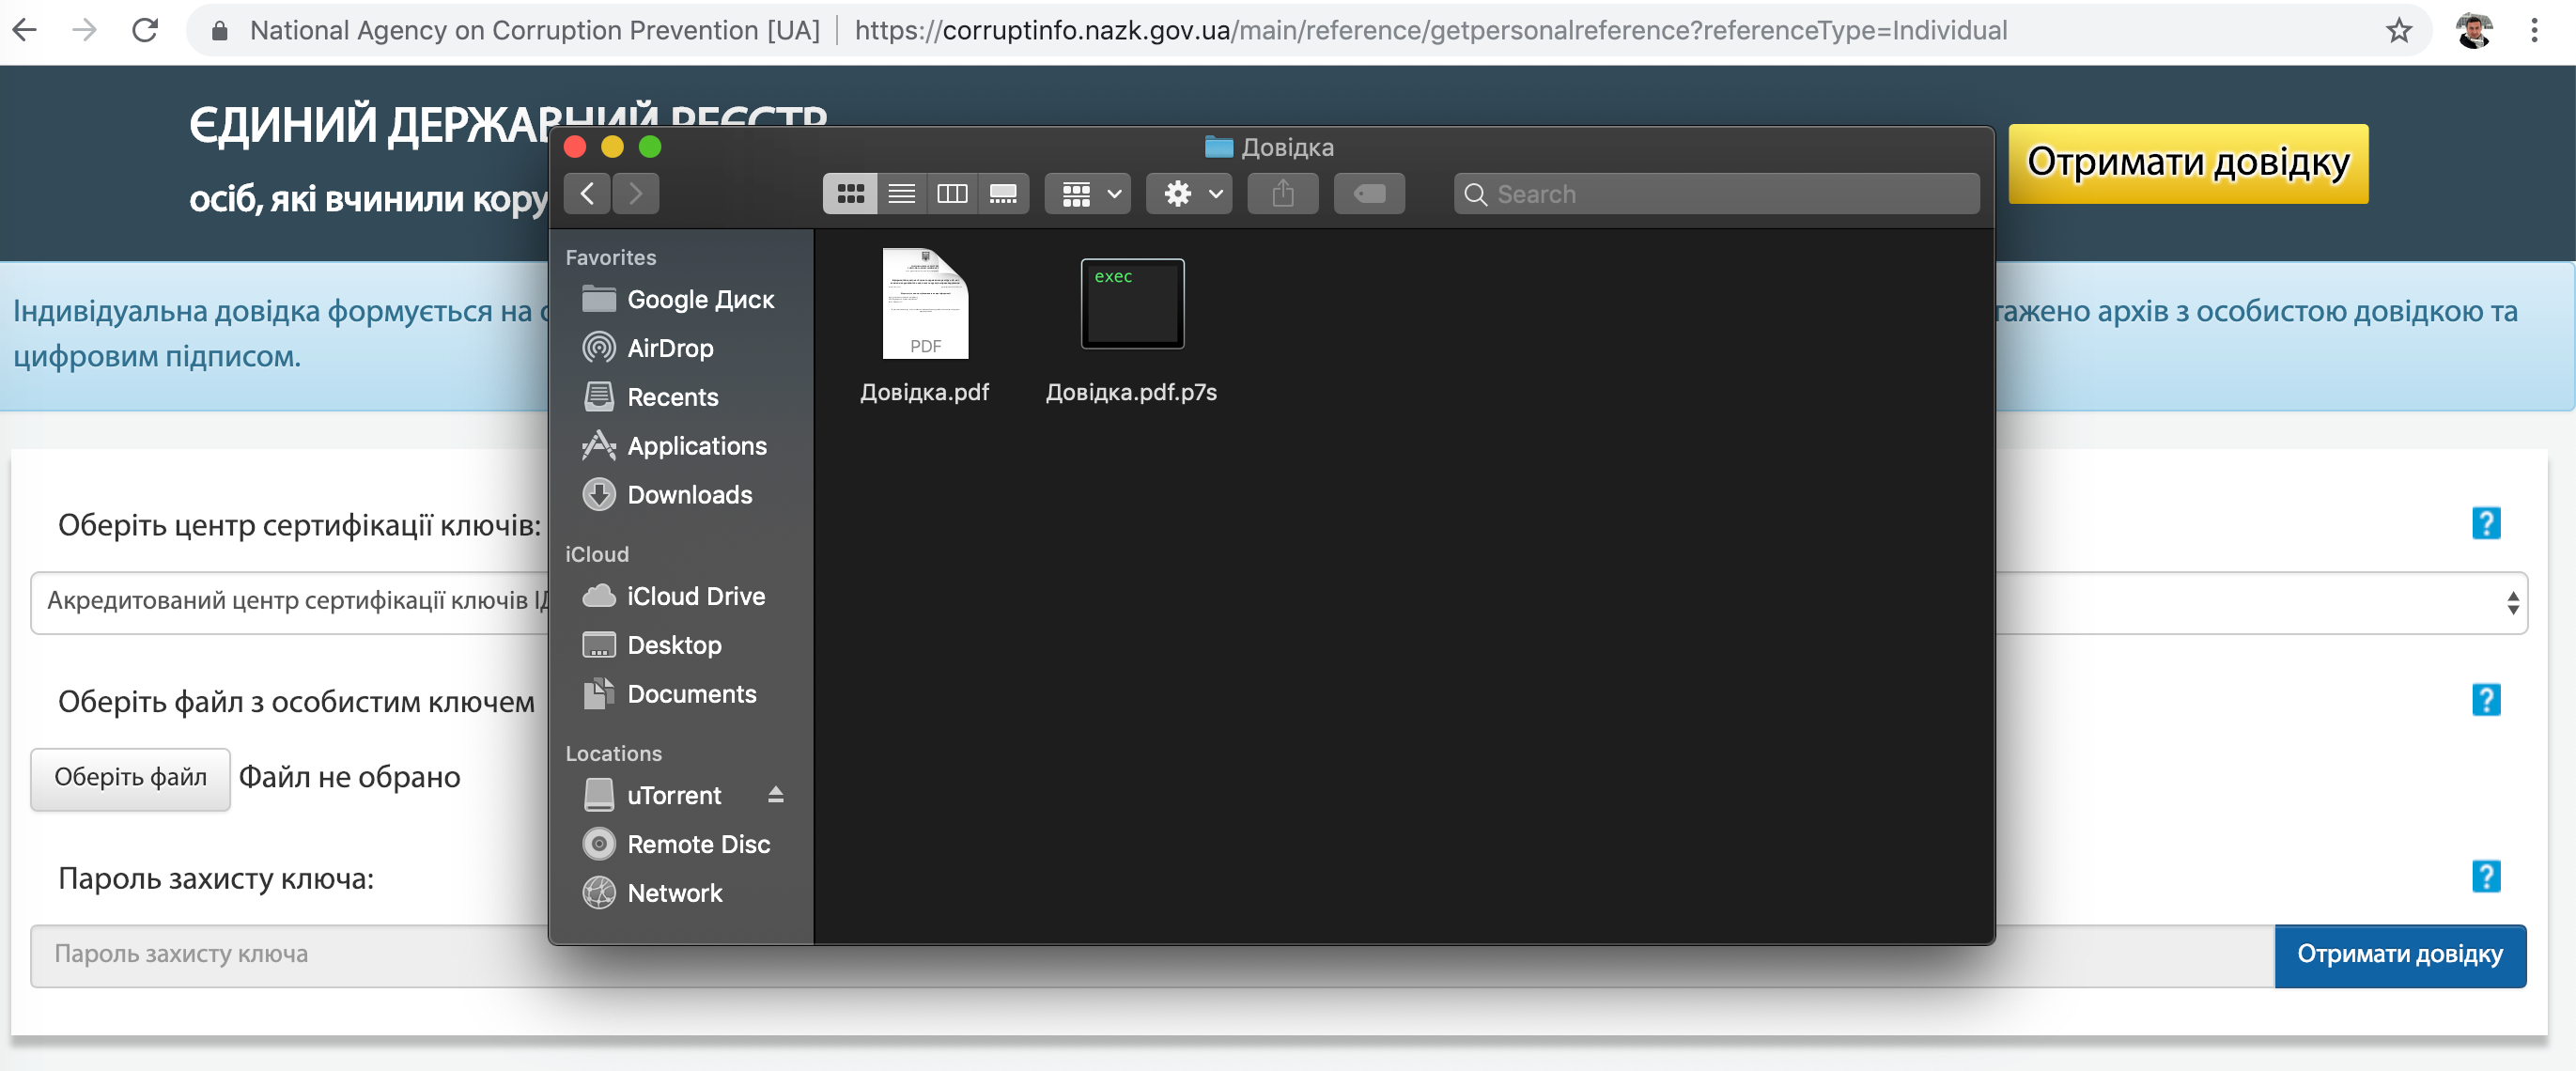Open Downloads in Finder sidebar
2576x1071 pixels.
[x=689, y=495]
